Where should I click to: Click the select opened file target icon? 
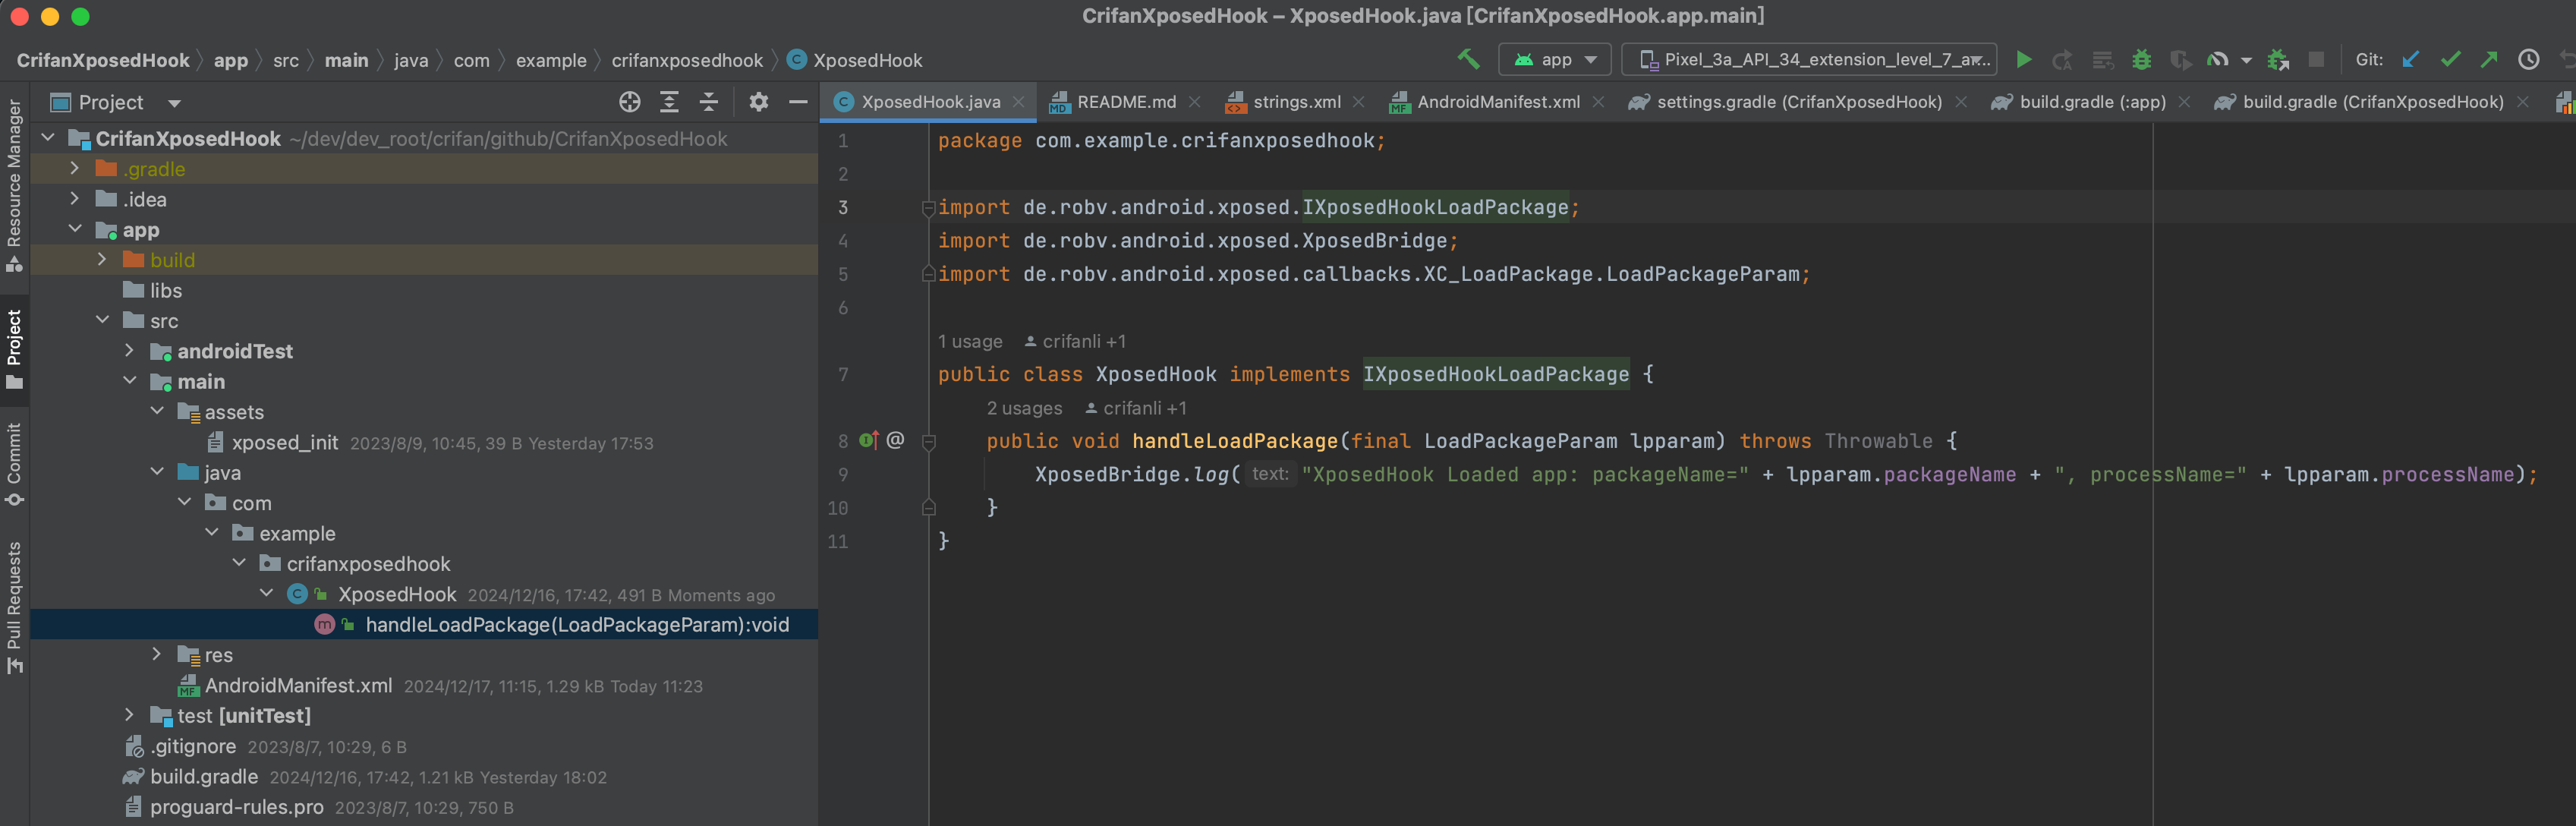point(629,102)
